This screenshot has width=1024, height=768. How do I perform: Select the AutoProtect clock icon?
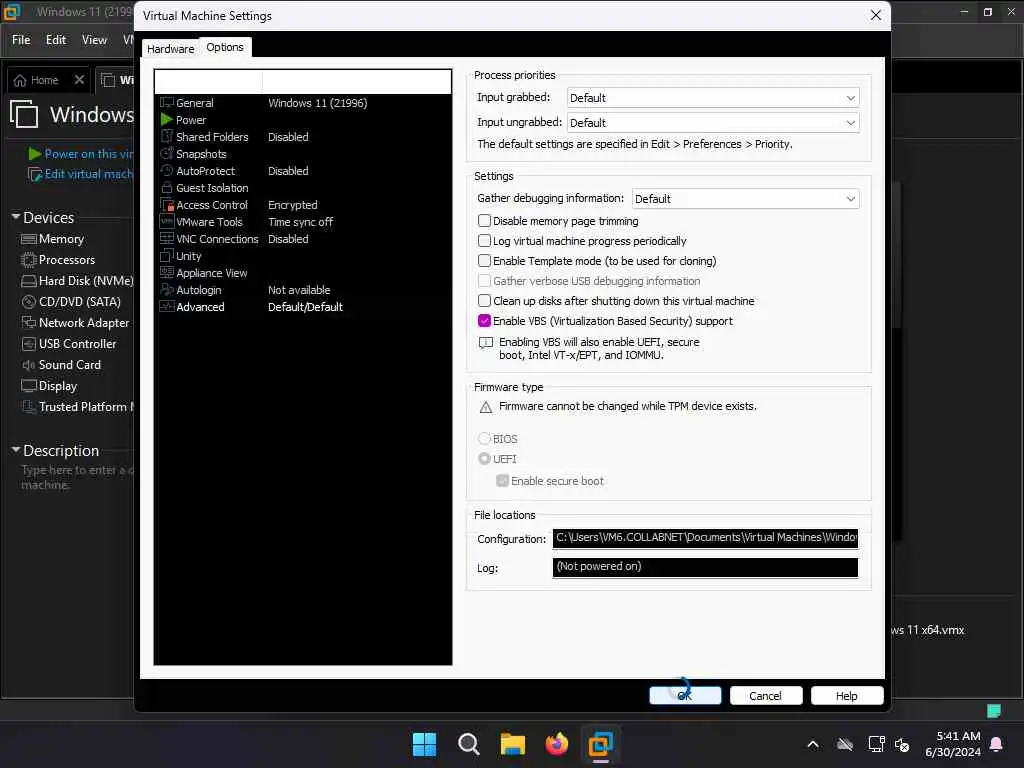pos(167,170)
